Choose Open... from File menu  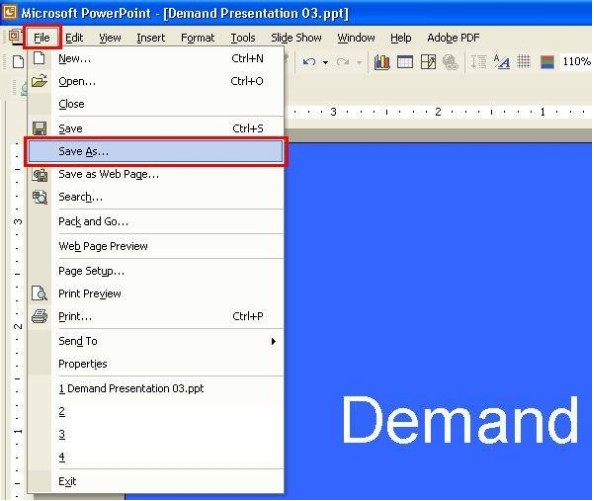pyautogui.click(x=156, y=81)
